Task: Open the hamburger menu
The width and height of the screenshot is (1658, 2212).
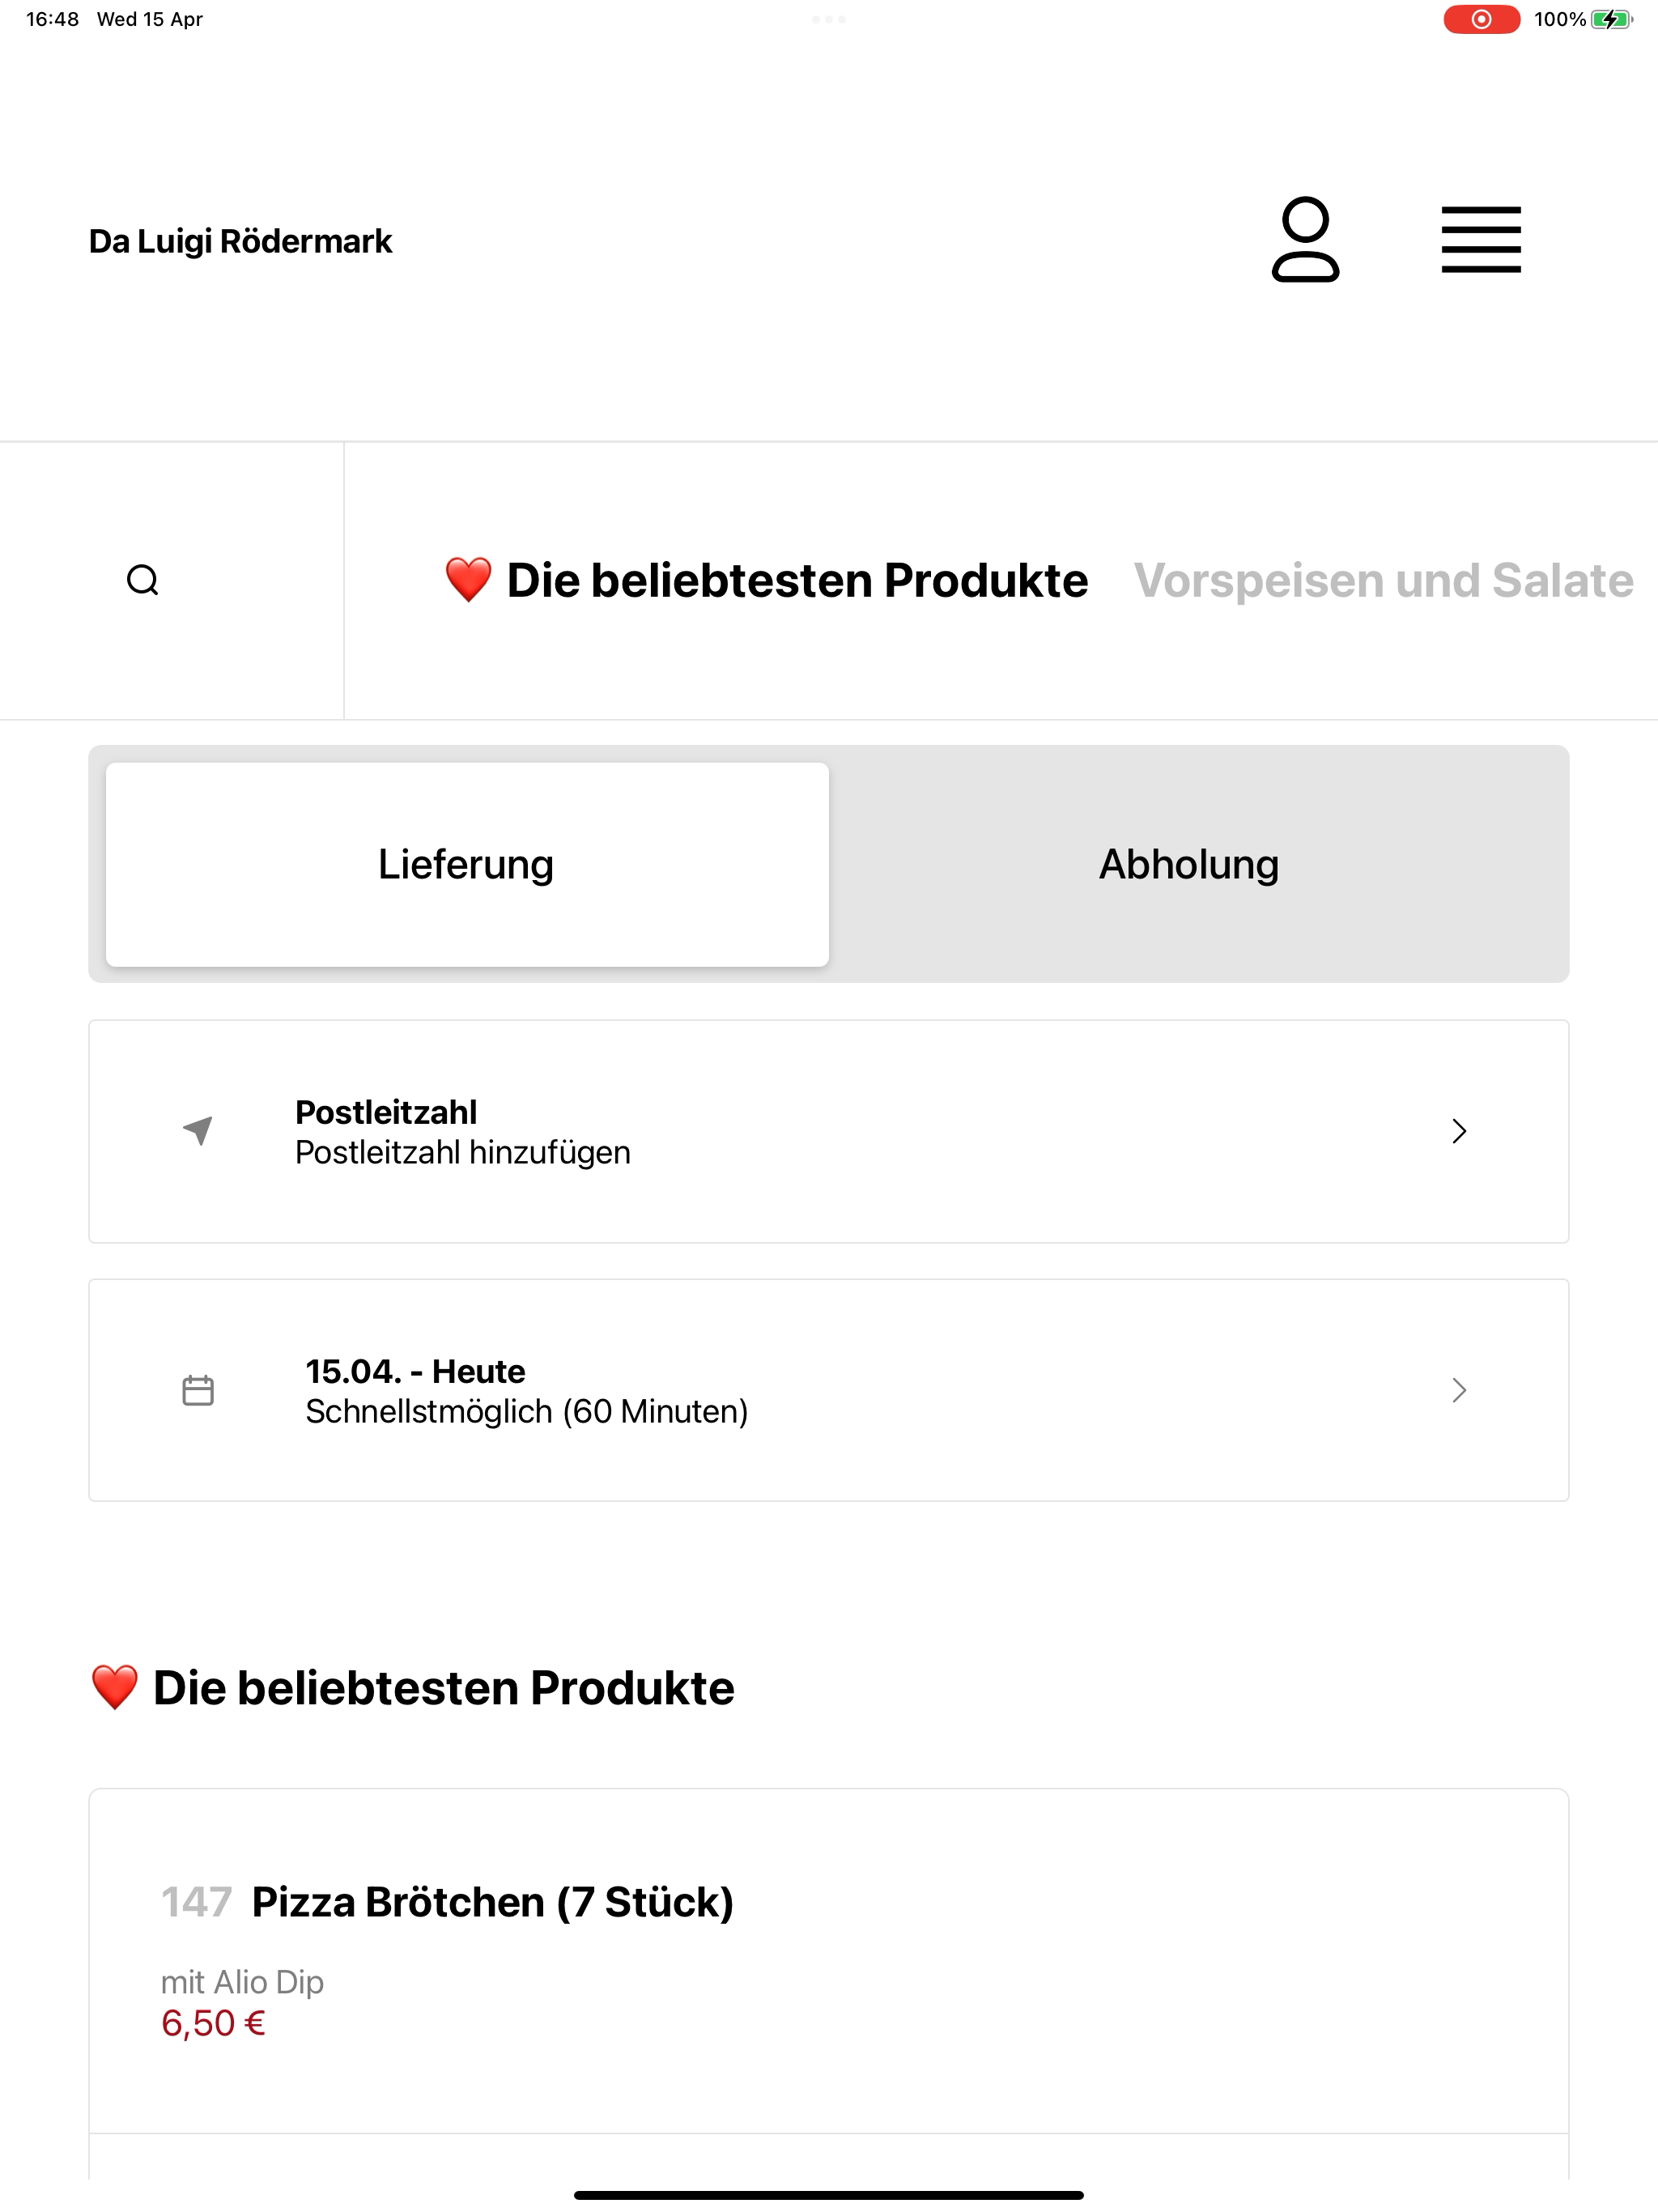Action: (x=1481, y=240)
